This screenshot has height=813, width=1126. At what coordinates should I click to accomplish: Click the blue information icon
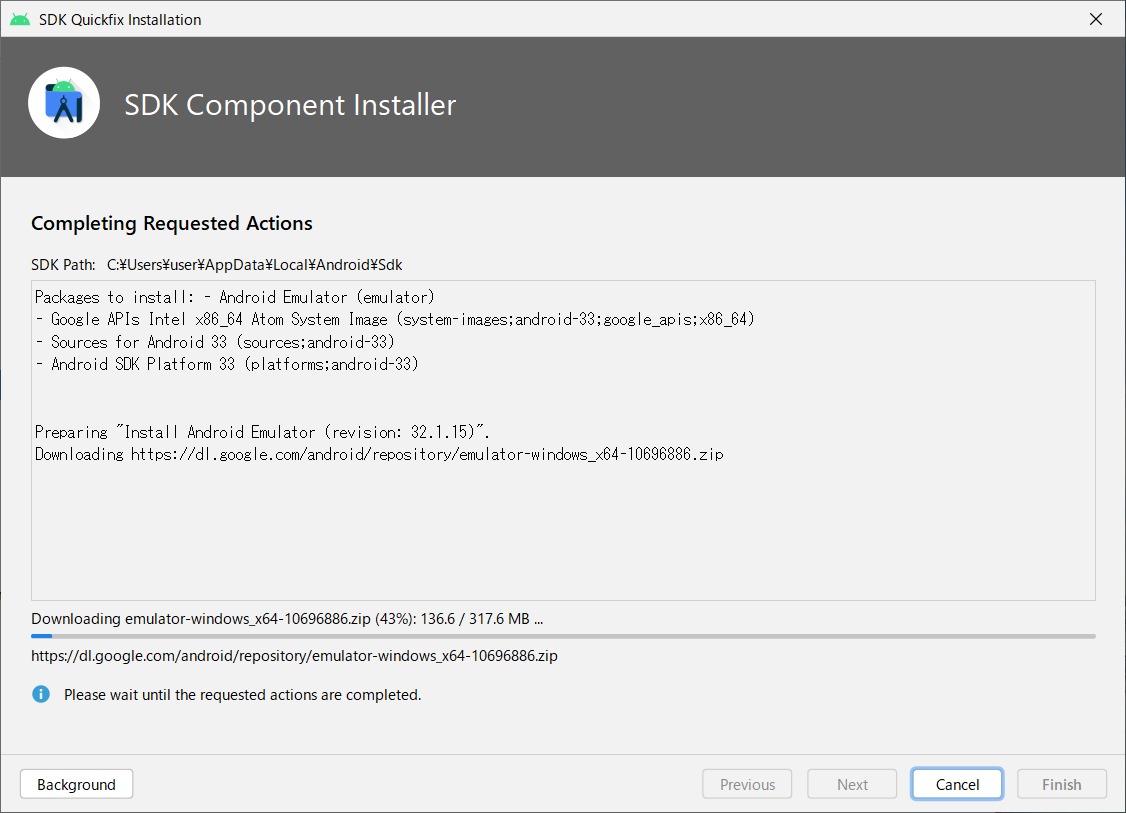[40, 693]
